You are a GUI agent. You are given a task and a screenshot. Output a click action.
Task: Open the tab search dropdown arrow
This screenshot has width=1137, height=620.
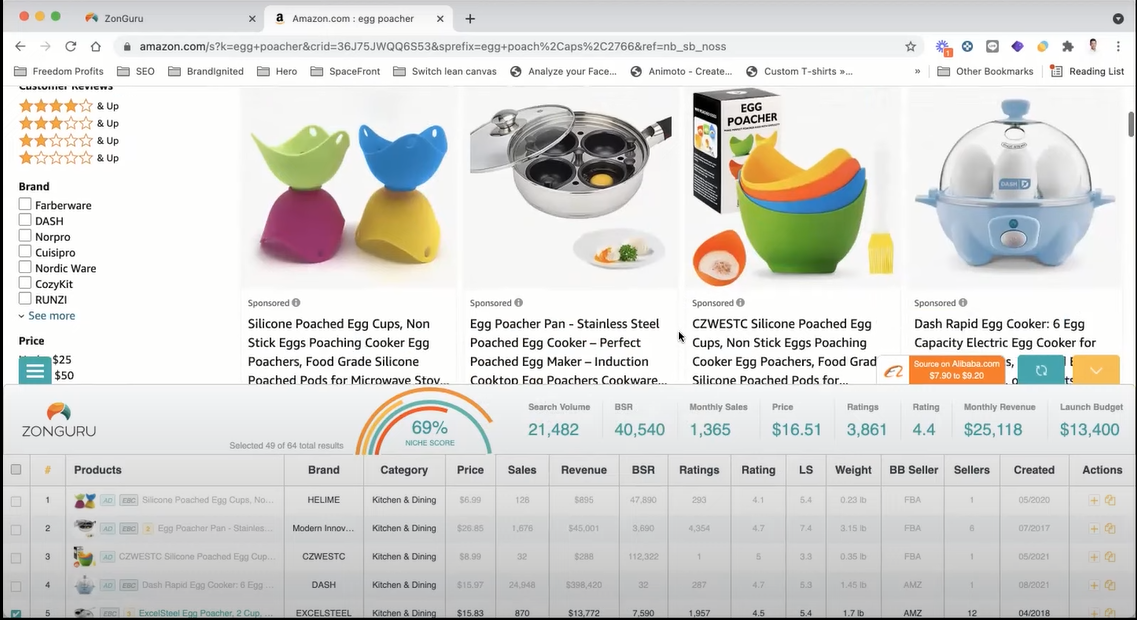click(x=1118, y=19)
